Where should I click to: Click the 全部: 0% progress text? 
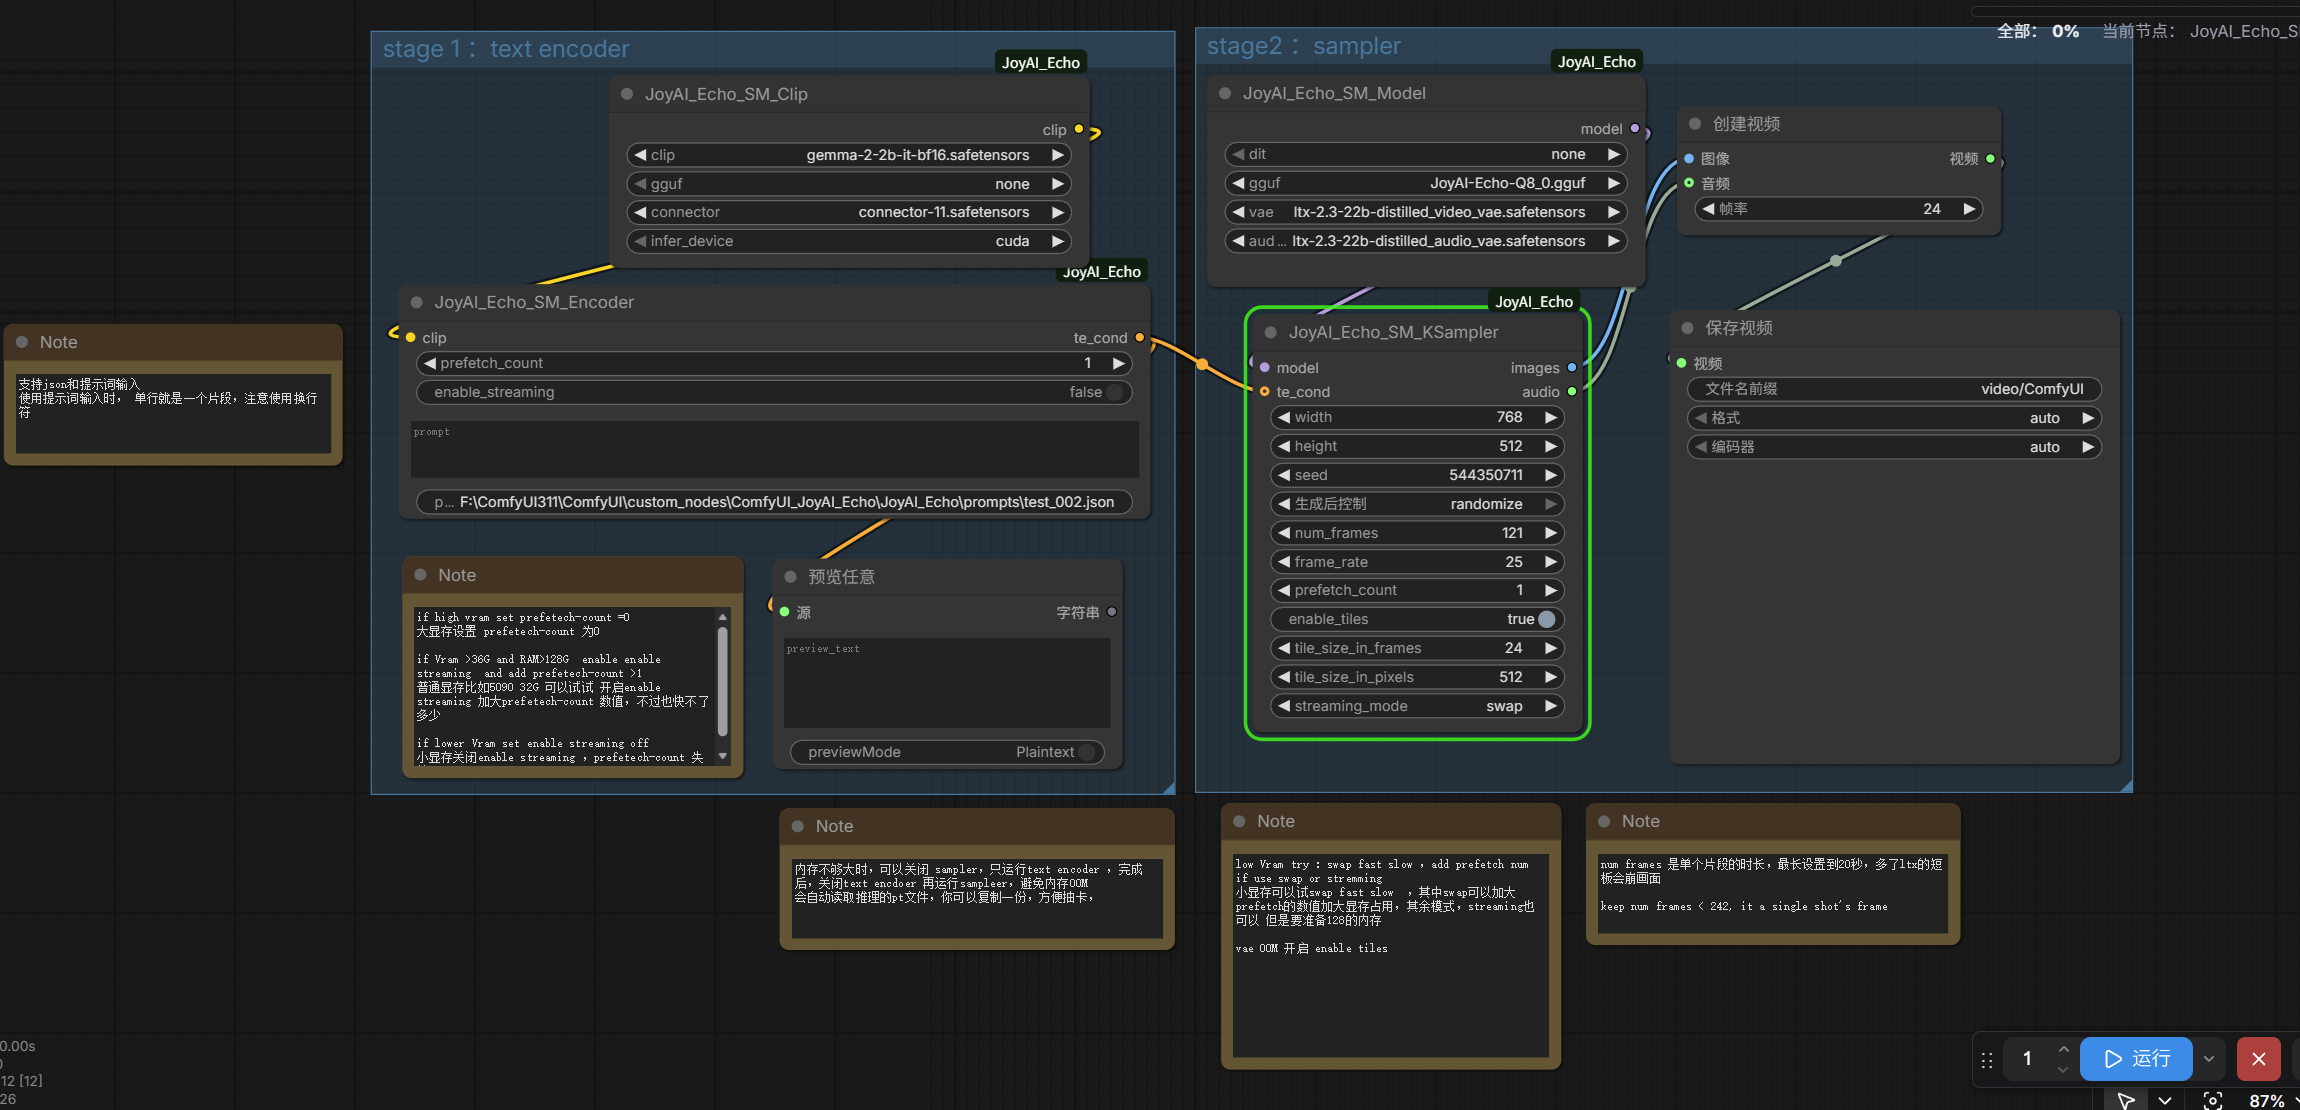tap(2038, 31)
